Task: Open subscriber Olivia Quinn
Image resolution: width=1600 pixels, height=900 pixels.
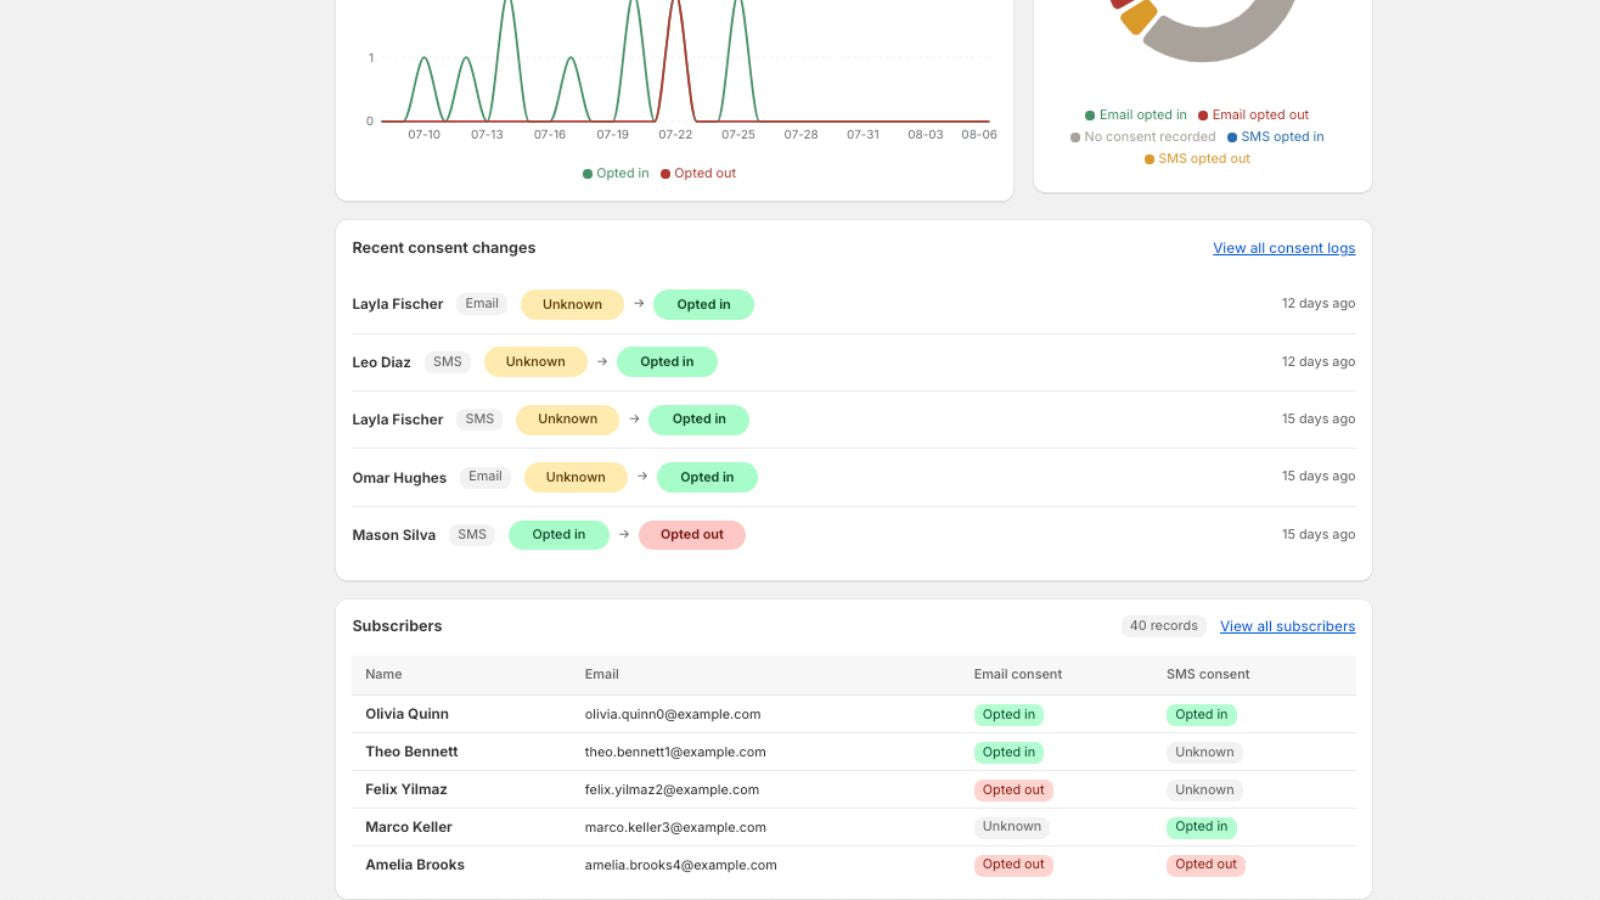Action: click(x=407, y=714)
